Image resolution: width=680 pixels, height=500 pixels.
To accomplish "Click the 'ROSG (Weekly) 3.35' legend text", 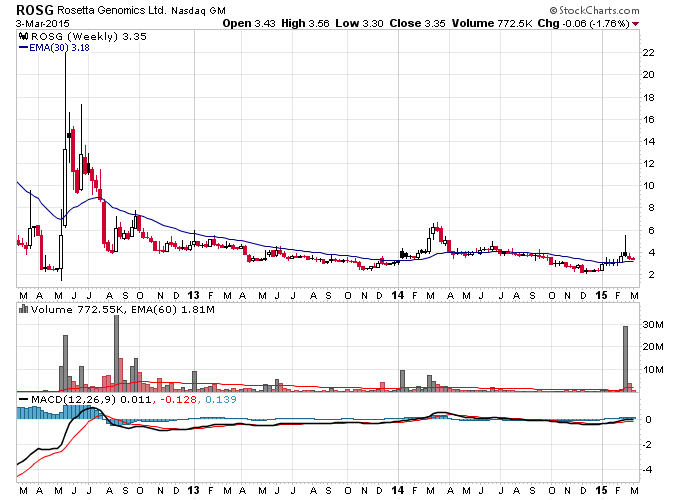I will (88, 36).
